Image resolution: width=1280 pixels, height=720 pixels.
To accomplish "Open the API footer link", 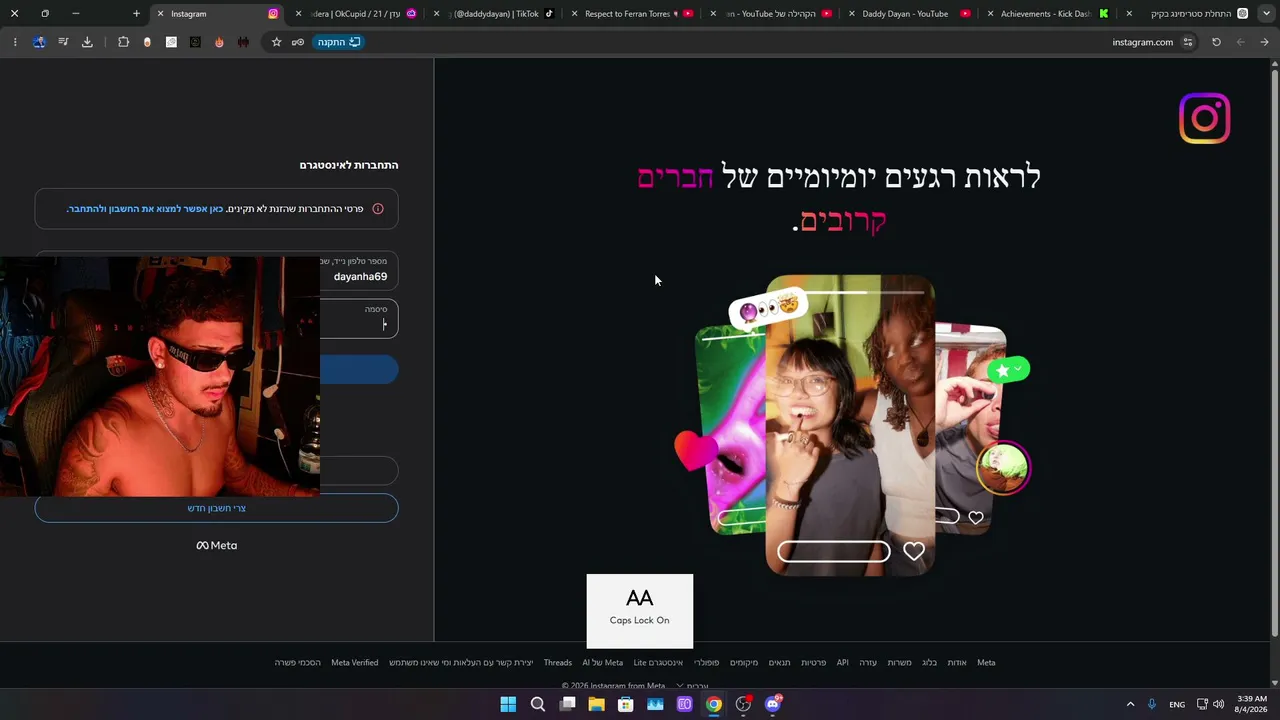I will [843, 662].
